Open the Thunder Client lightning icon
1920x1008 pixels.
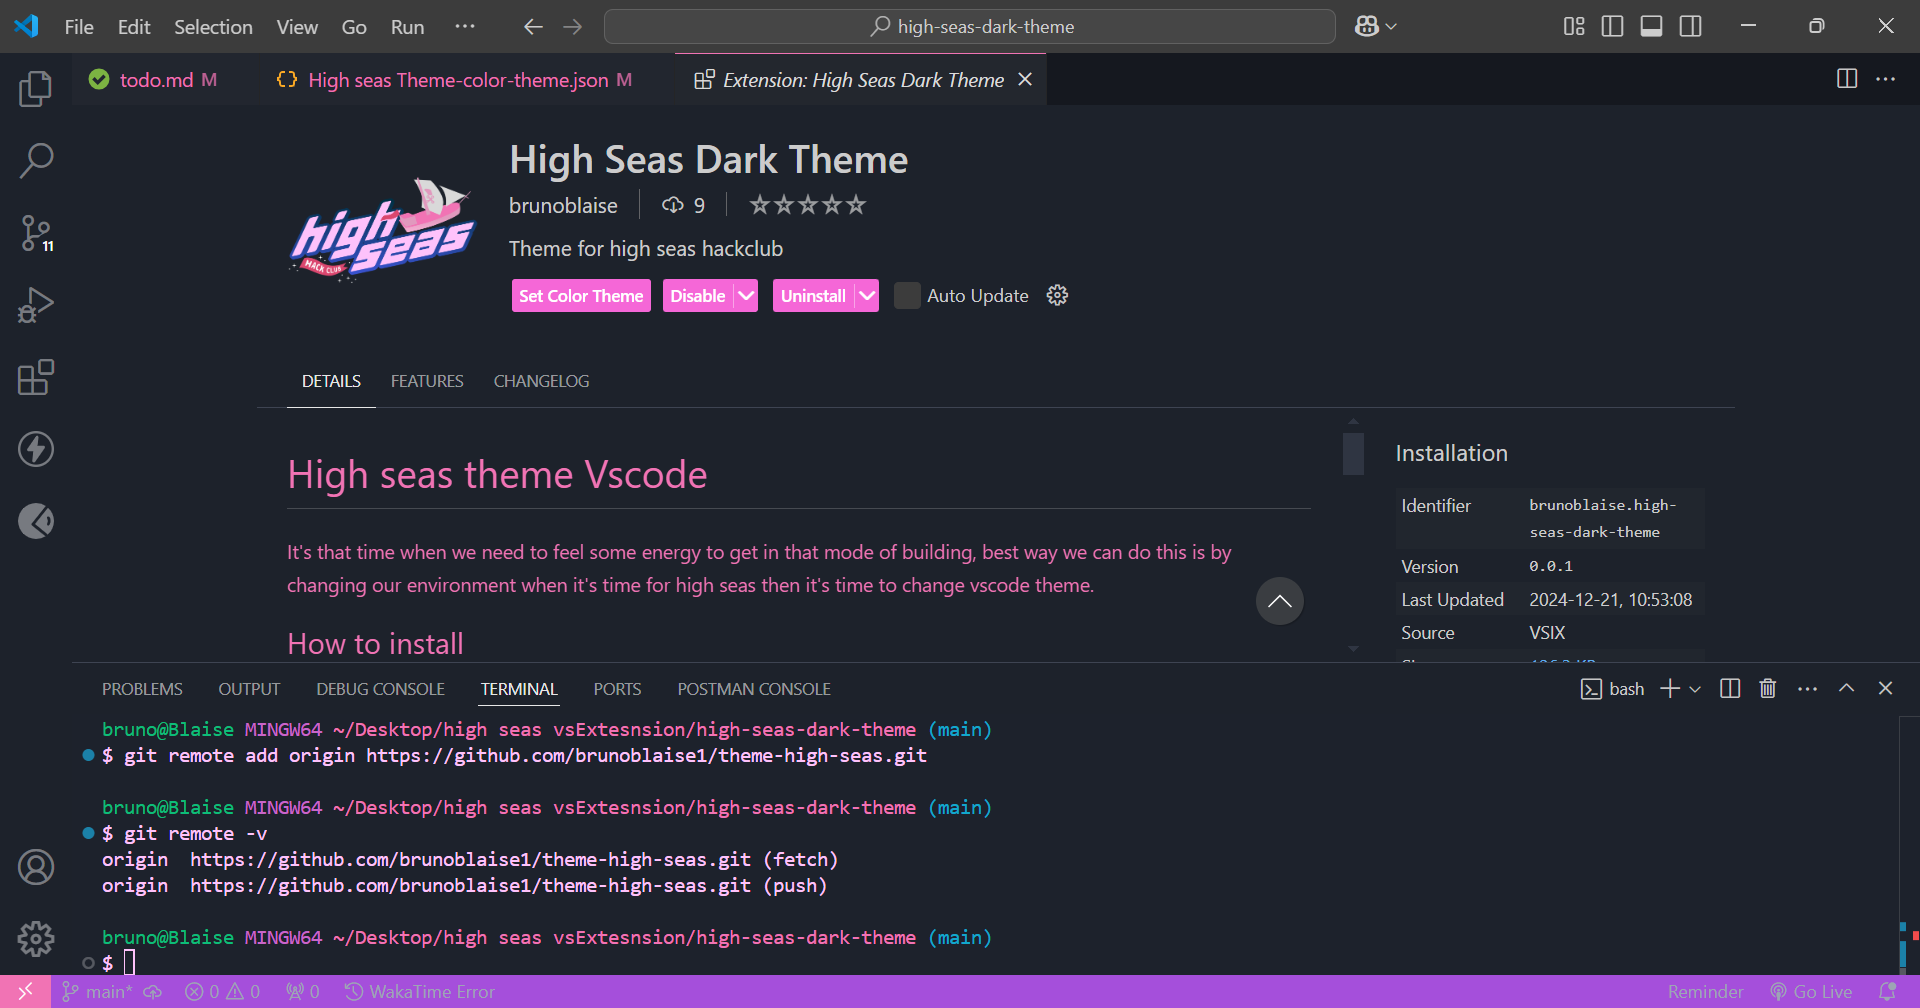click(x=36, y=449)
